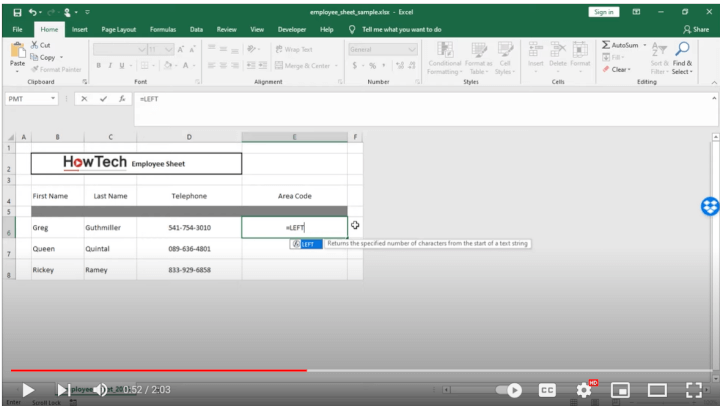
Task: Open Format as Table gallery
Action: pos(478,58)
